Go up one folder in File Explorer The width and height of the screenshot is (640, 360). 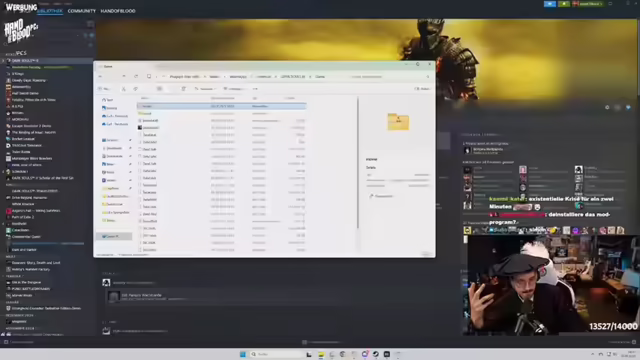coord(124,77)
